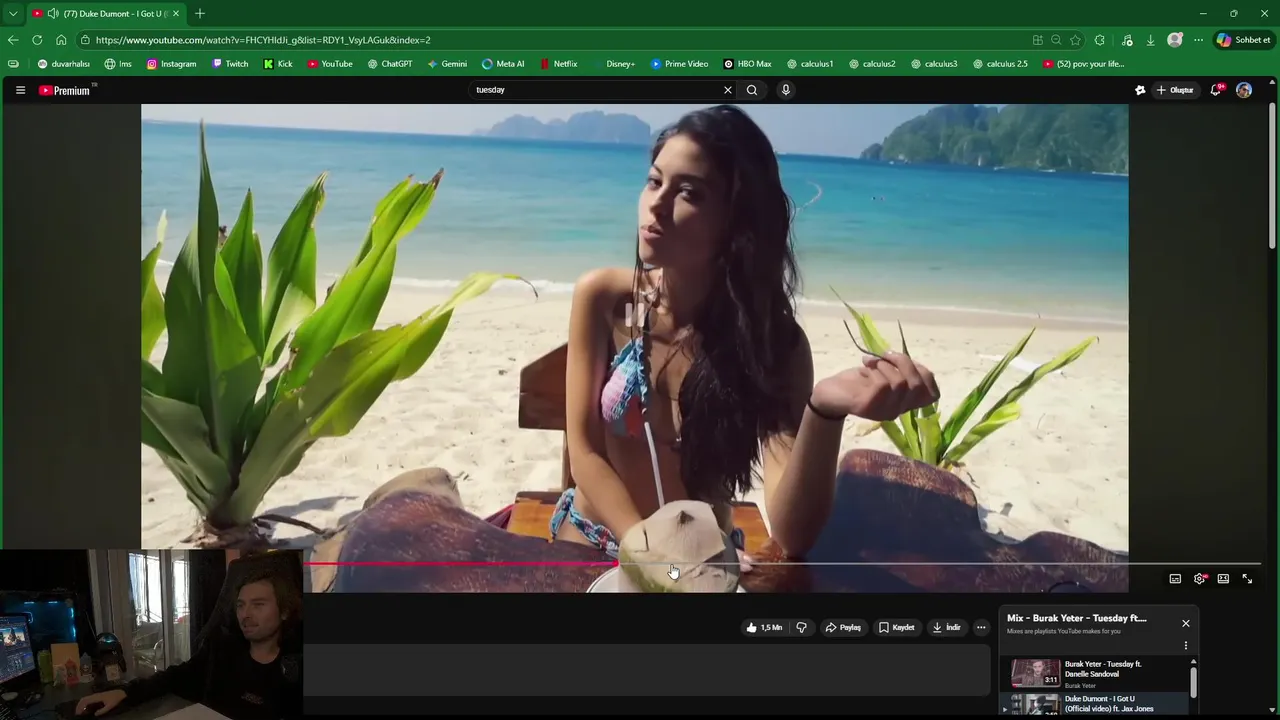Open the Disney+ bookmark
Screen dimensions: 1280x720
[x=614, y=64]
